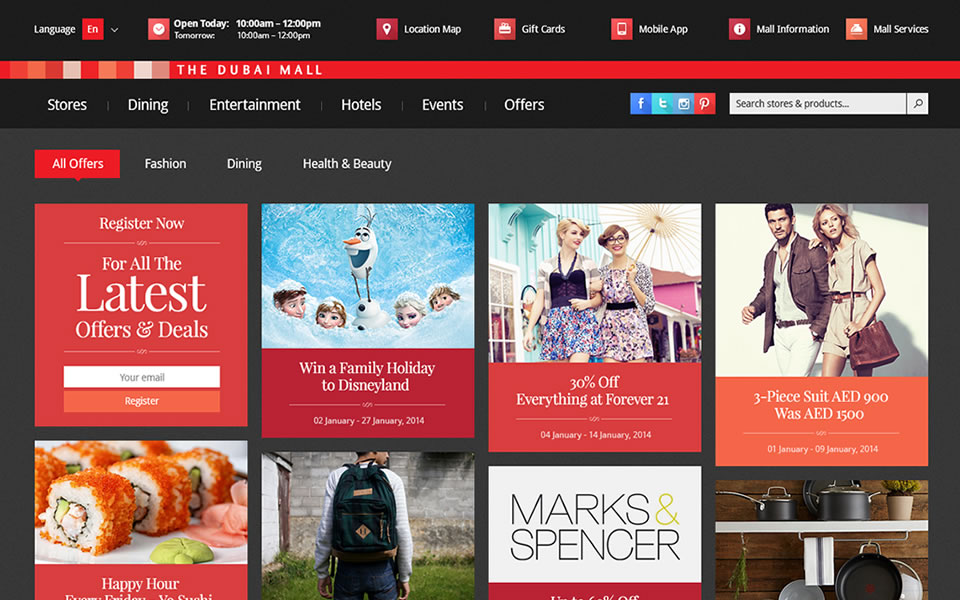Open the Events menu
Viewport: 960px width, 600px height.
pos(442,105)
